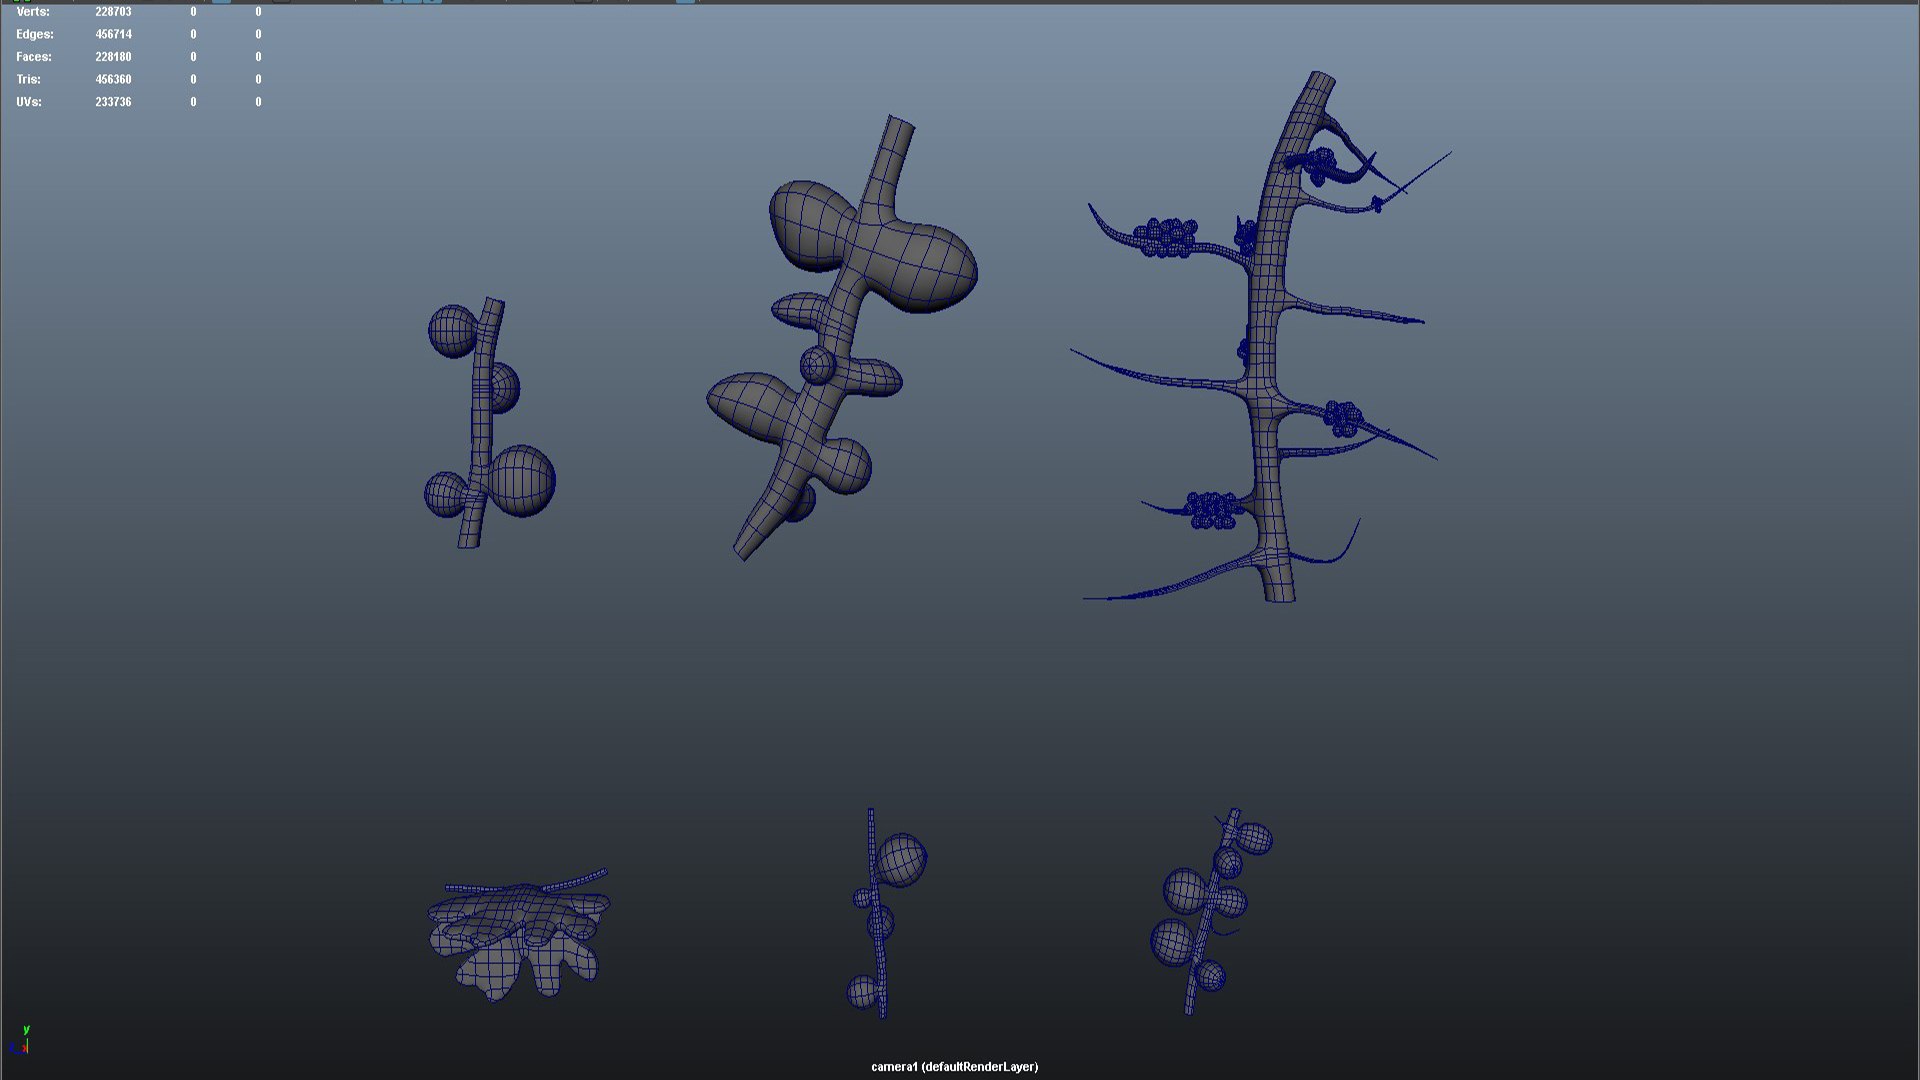
Task: Click the Faces count 228180
Action: [x=113, y=57]
